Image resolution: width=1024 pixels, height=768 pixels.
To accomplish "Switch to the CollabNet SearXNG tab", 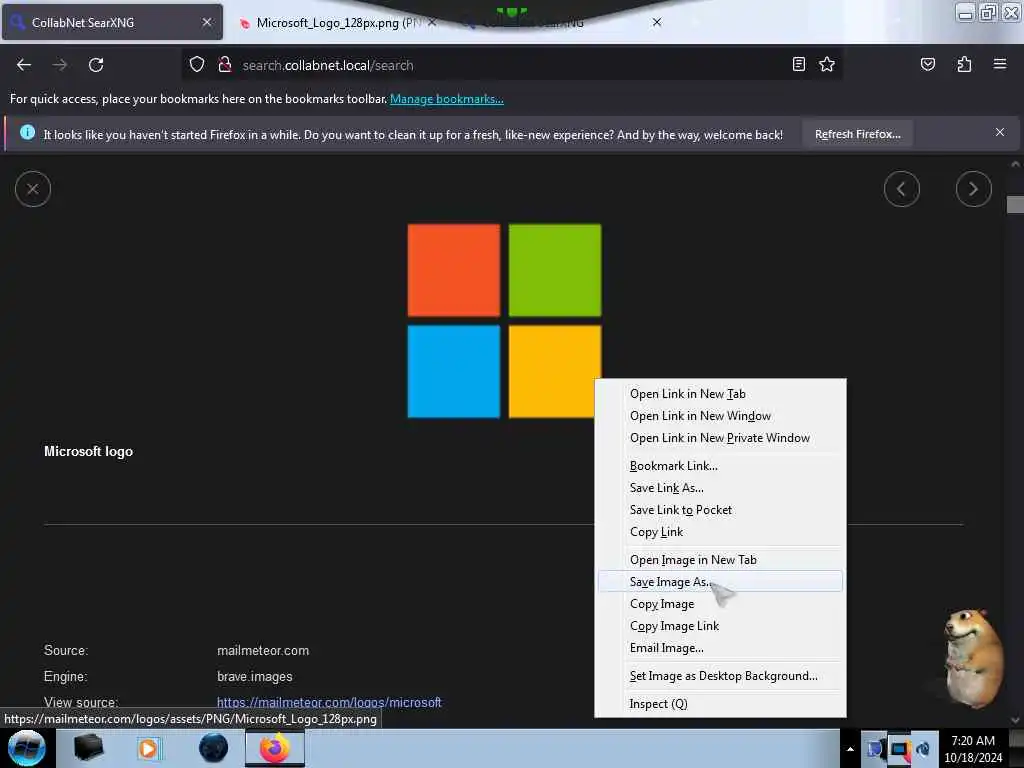I will [x=112, y=22].
